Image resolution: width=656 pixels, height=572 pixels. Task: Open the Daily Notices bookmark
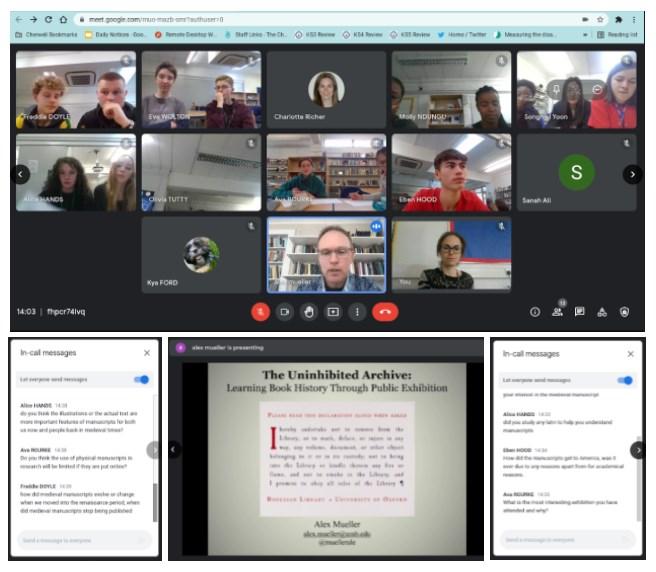(x=115, y=34)
